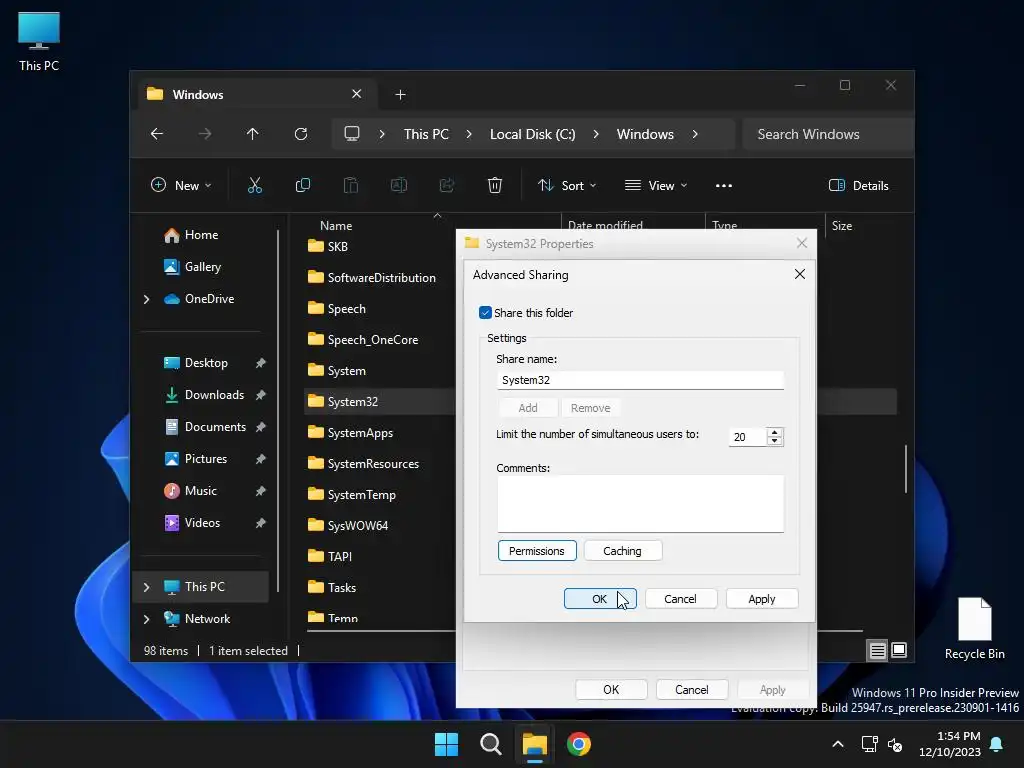Click the Share name input field
1024x768 pixels.
[x=640, y=380]
